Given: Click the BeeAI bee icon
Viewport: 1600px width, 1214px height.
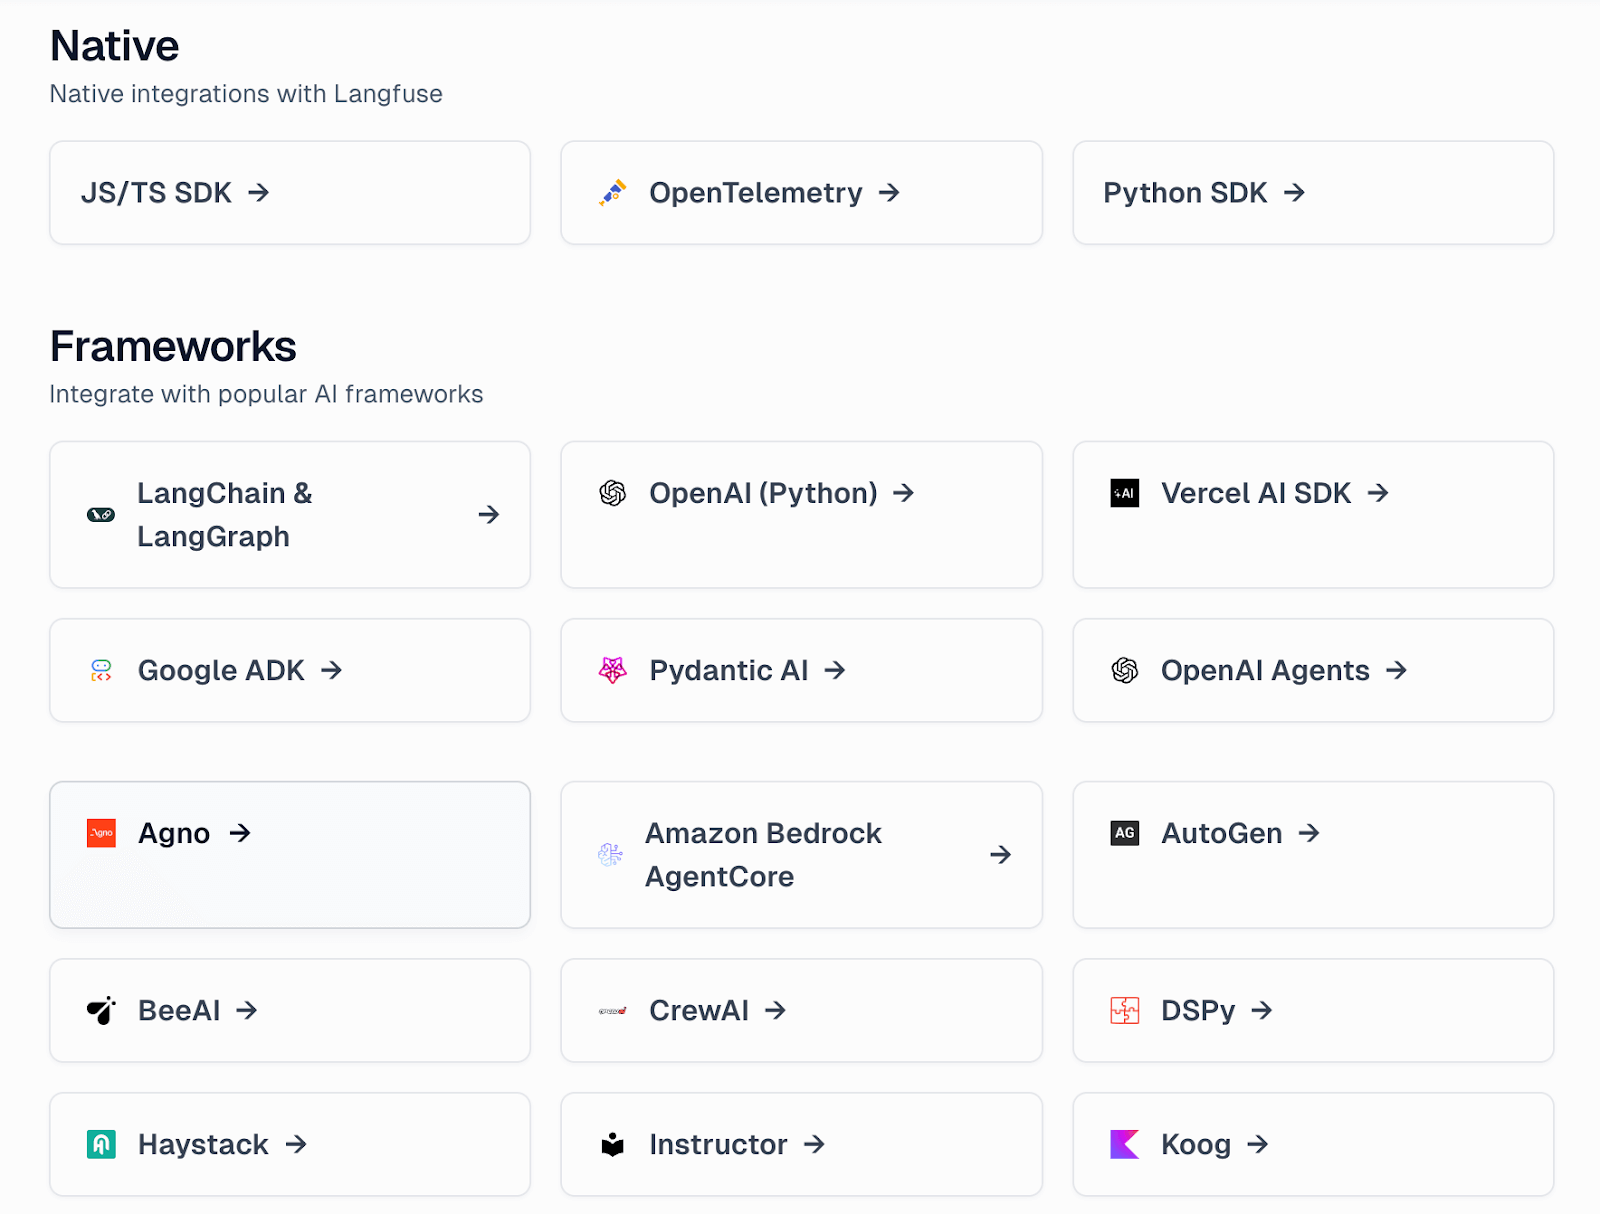Looking at the screenshot, I should pyautogui.click(x=101, y=1011).
